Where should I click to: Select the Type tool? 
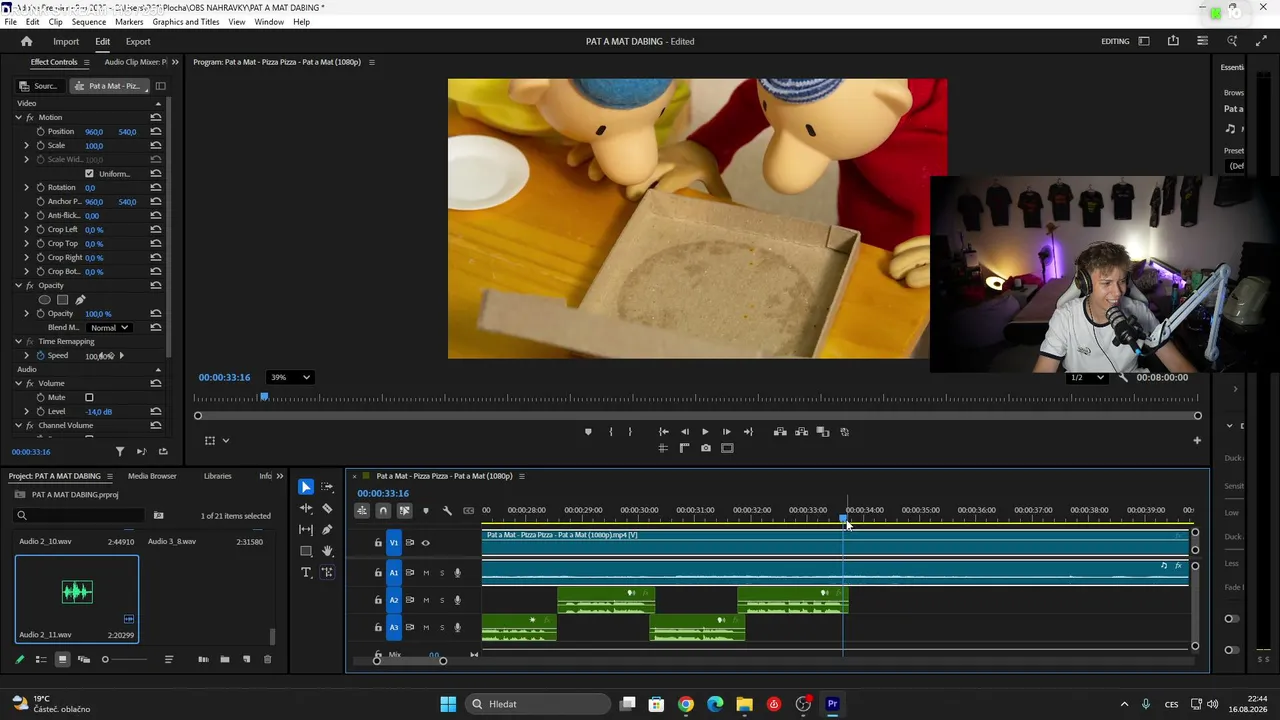(306, 572)
